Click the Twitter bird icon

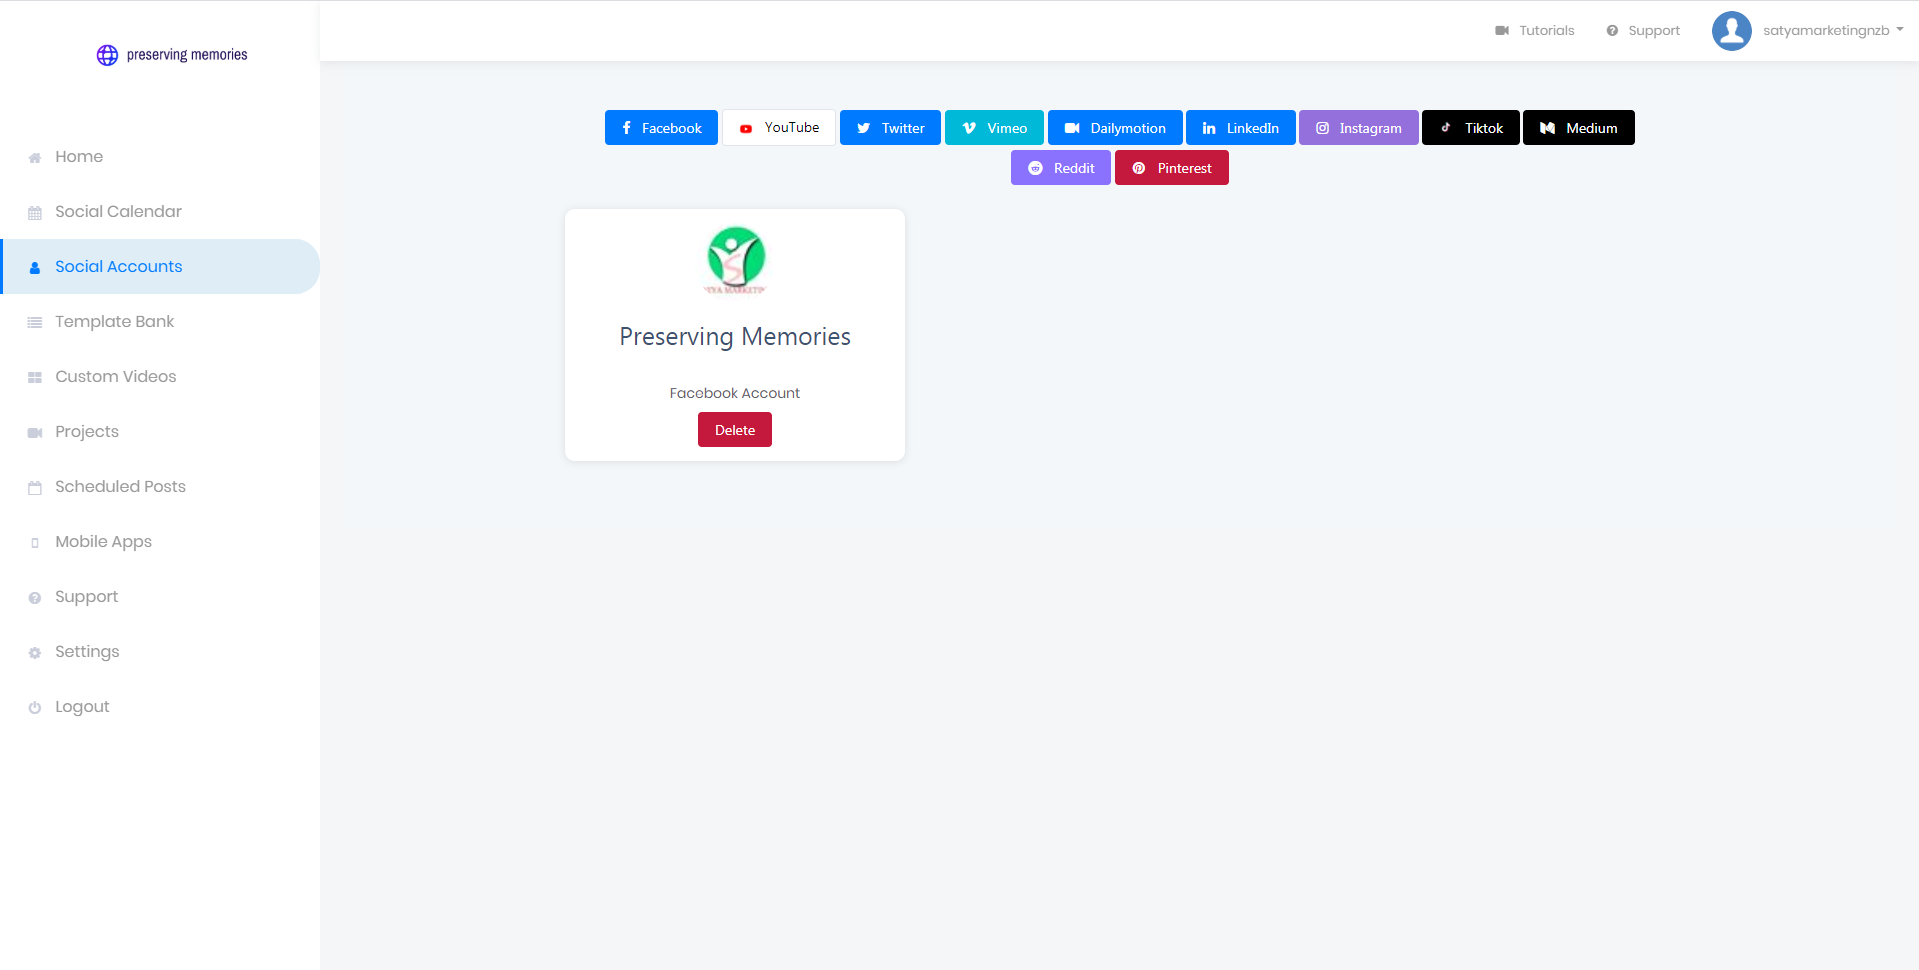864,128
